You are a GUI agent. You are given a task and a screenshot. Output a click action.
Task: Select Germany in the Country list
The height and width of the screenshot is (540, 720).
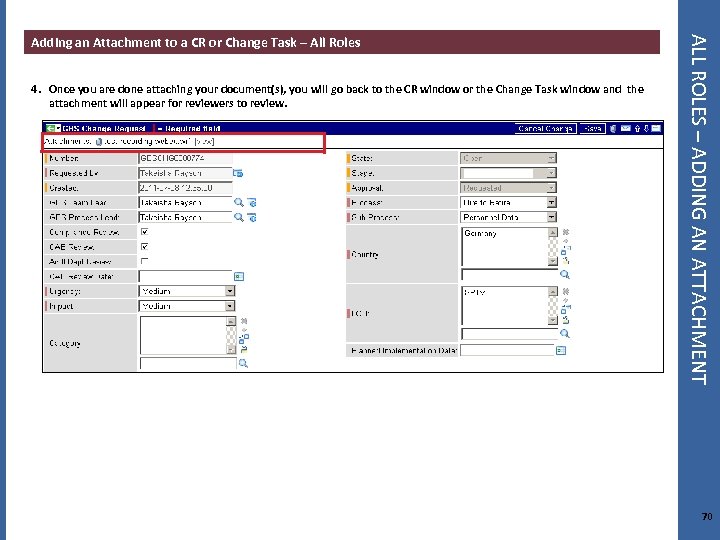coord(480,233)
